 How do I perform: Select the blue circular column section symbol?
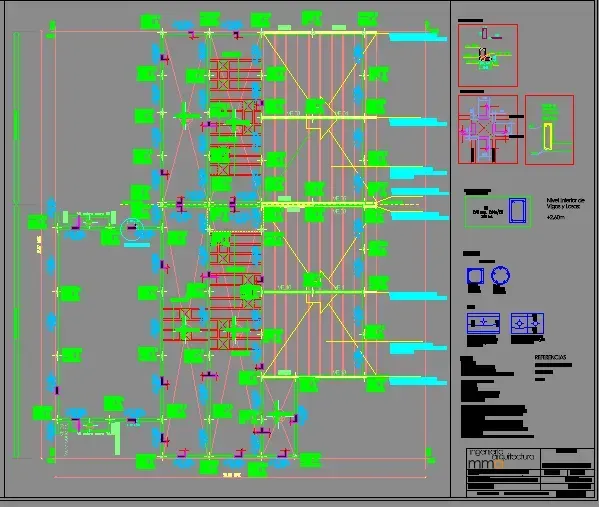click(x=500, y=275)
